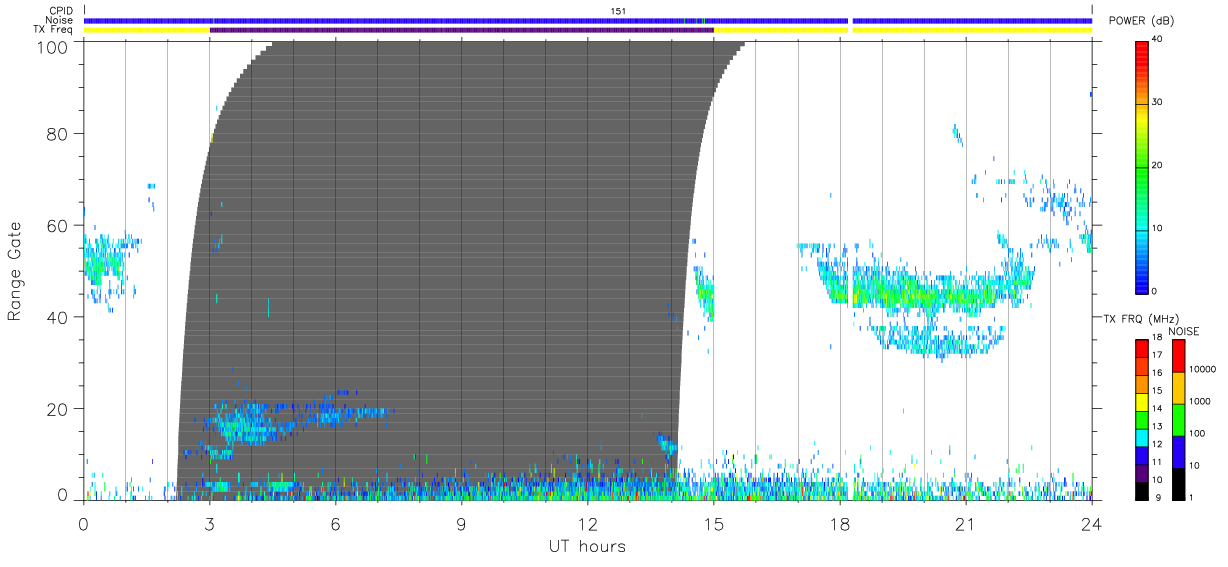Click the purple 10 MHz swatch in the TX FRQ legend
This screenshot has width=1228, height=567.
click(1142, 473)
